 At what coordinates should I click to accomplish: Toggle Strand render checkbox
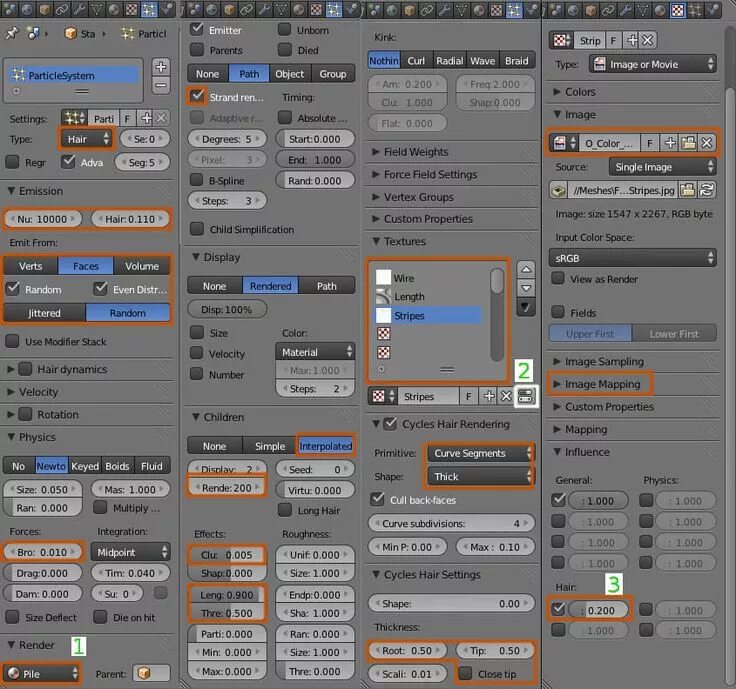[x=197, y=96]
